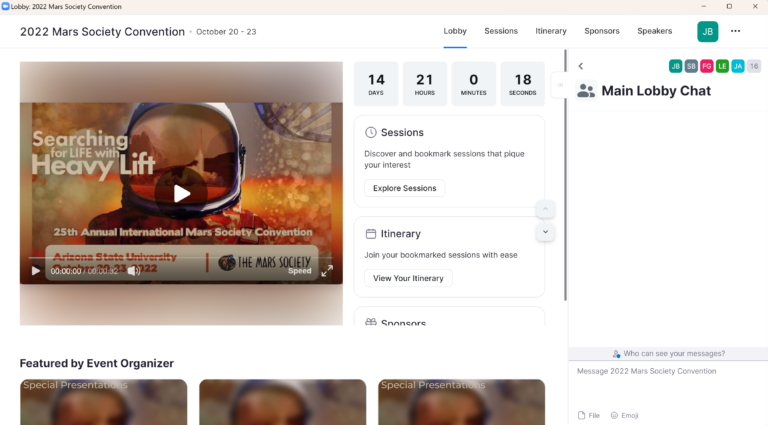Enter fullscreen for the video

pyautogui.click(x=327, y=271)
